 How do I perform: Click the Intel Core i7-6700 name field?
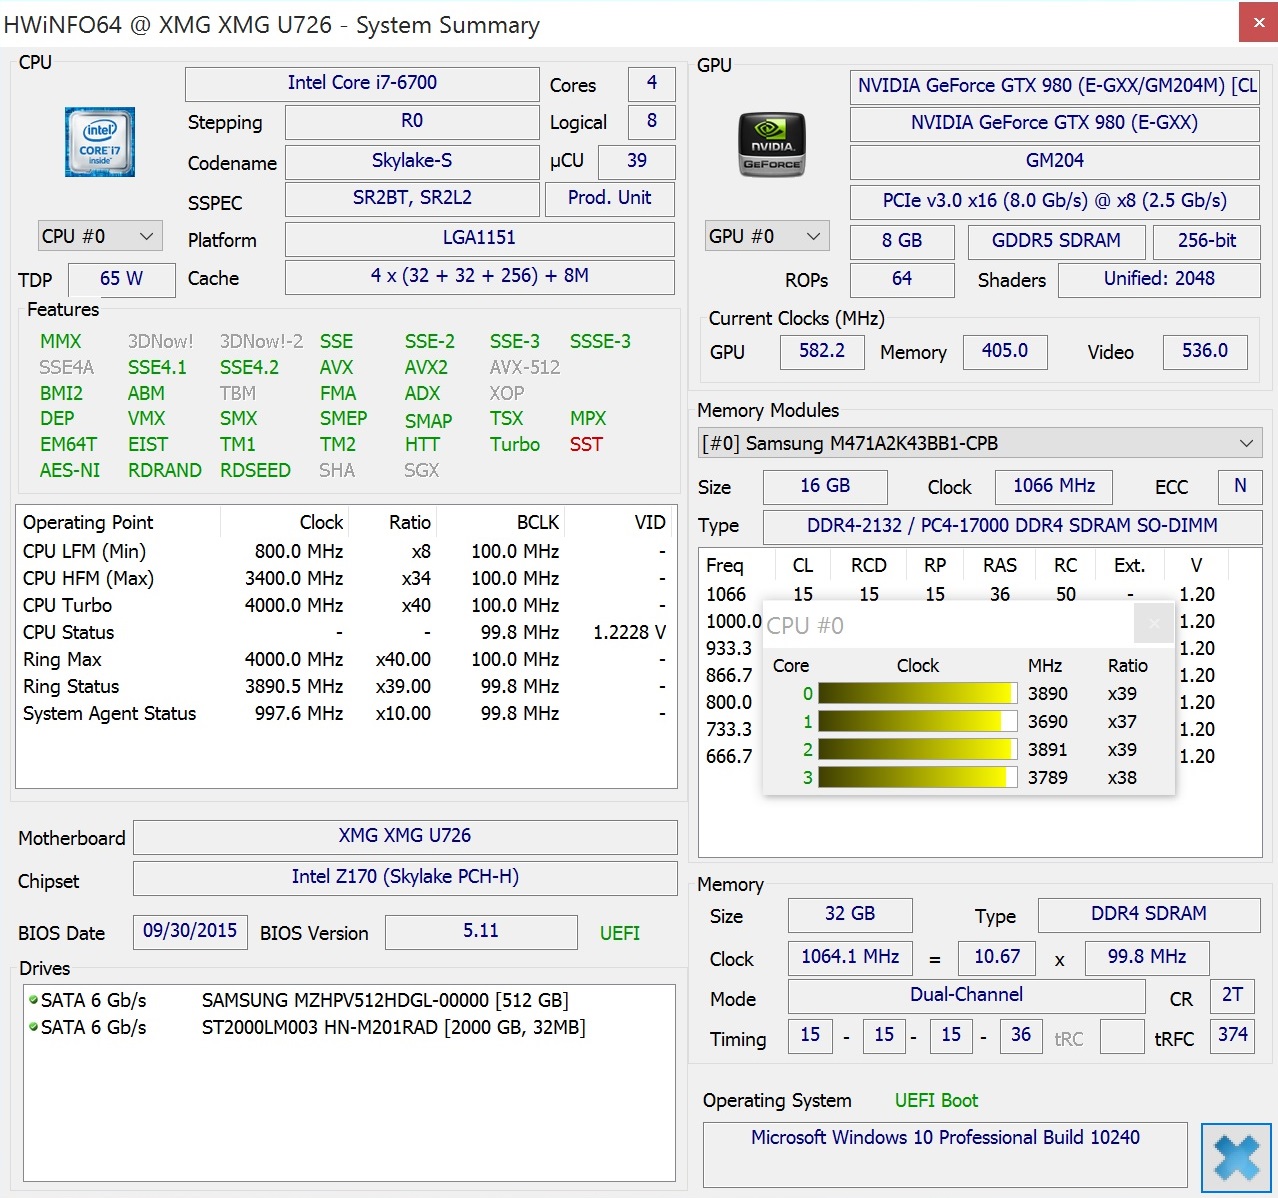(x=362, y=83)
